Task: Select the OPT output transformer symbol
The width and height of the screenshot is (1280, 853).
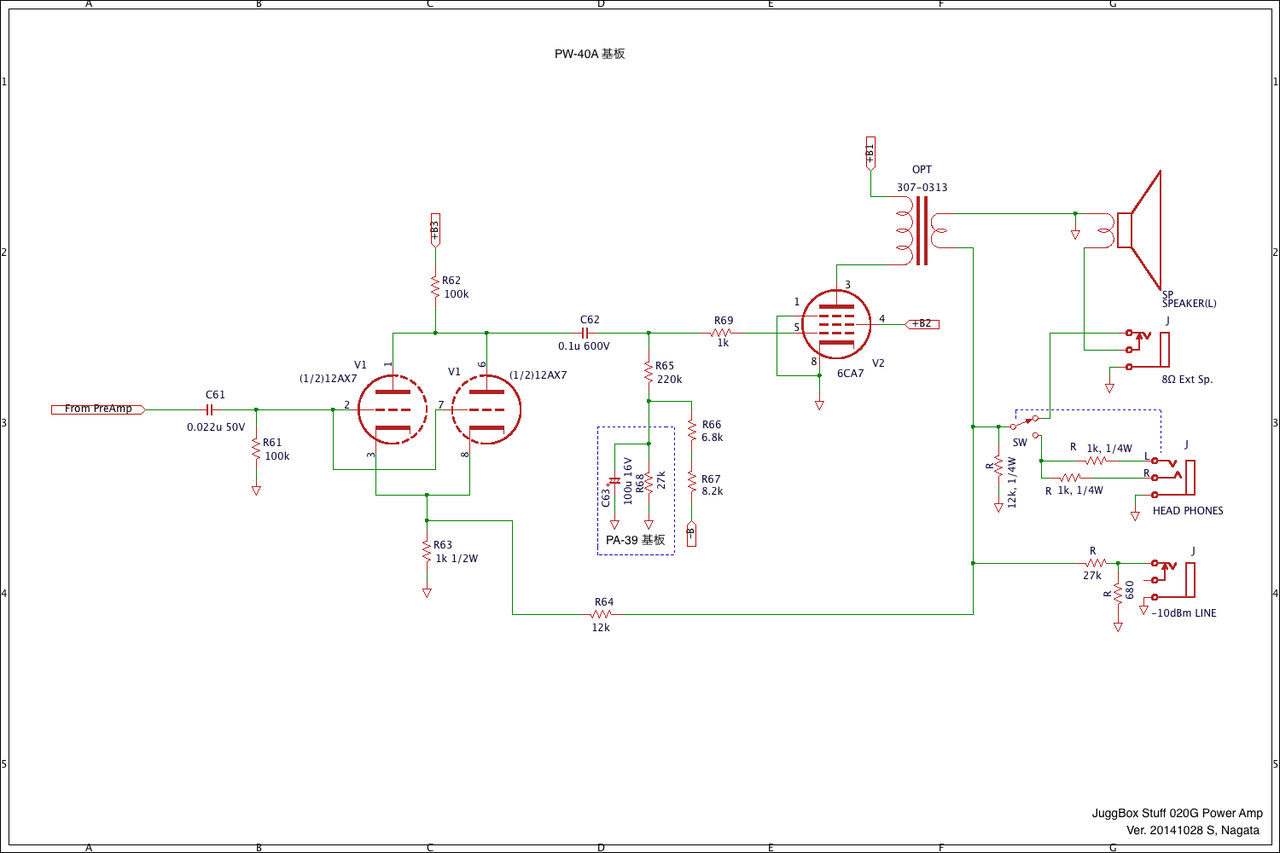Action: 921,231
